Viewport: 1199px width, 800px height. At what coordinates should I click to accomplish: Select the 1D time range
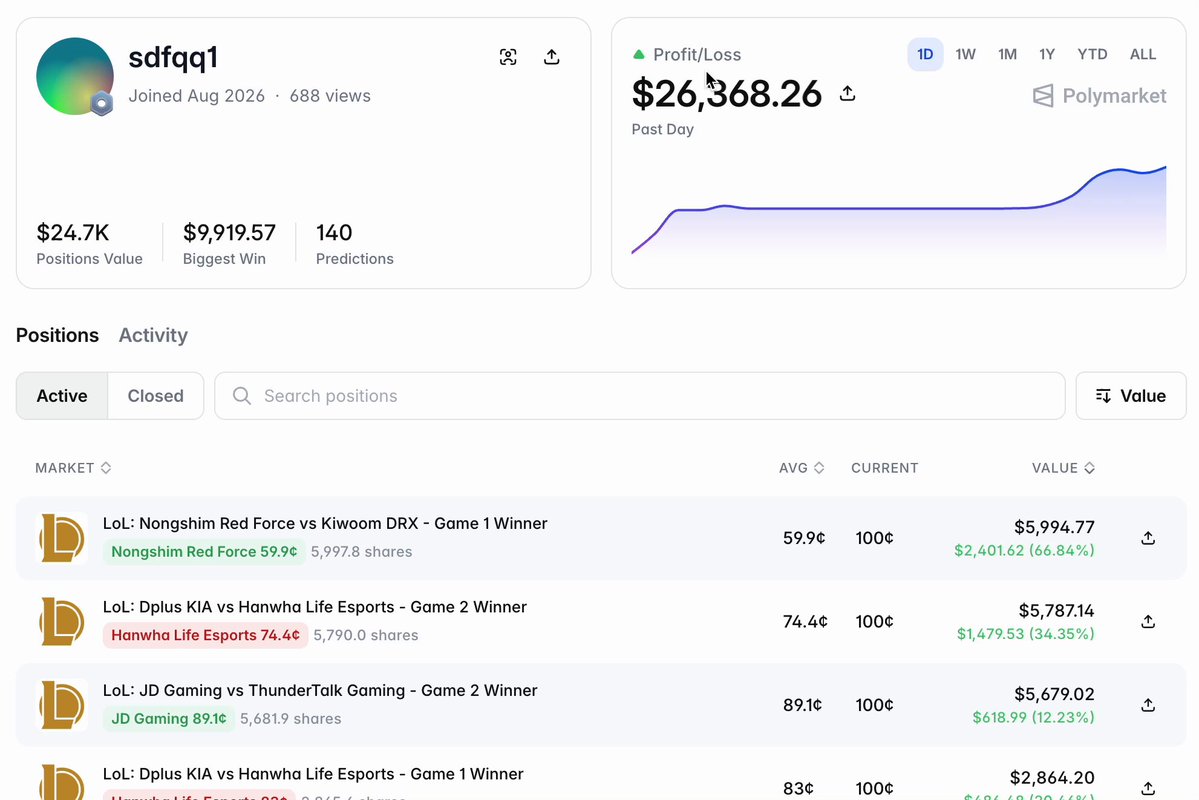tap(925, 54)
